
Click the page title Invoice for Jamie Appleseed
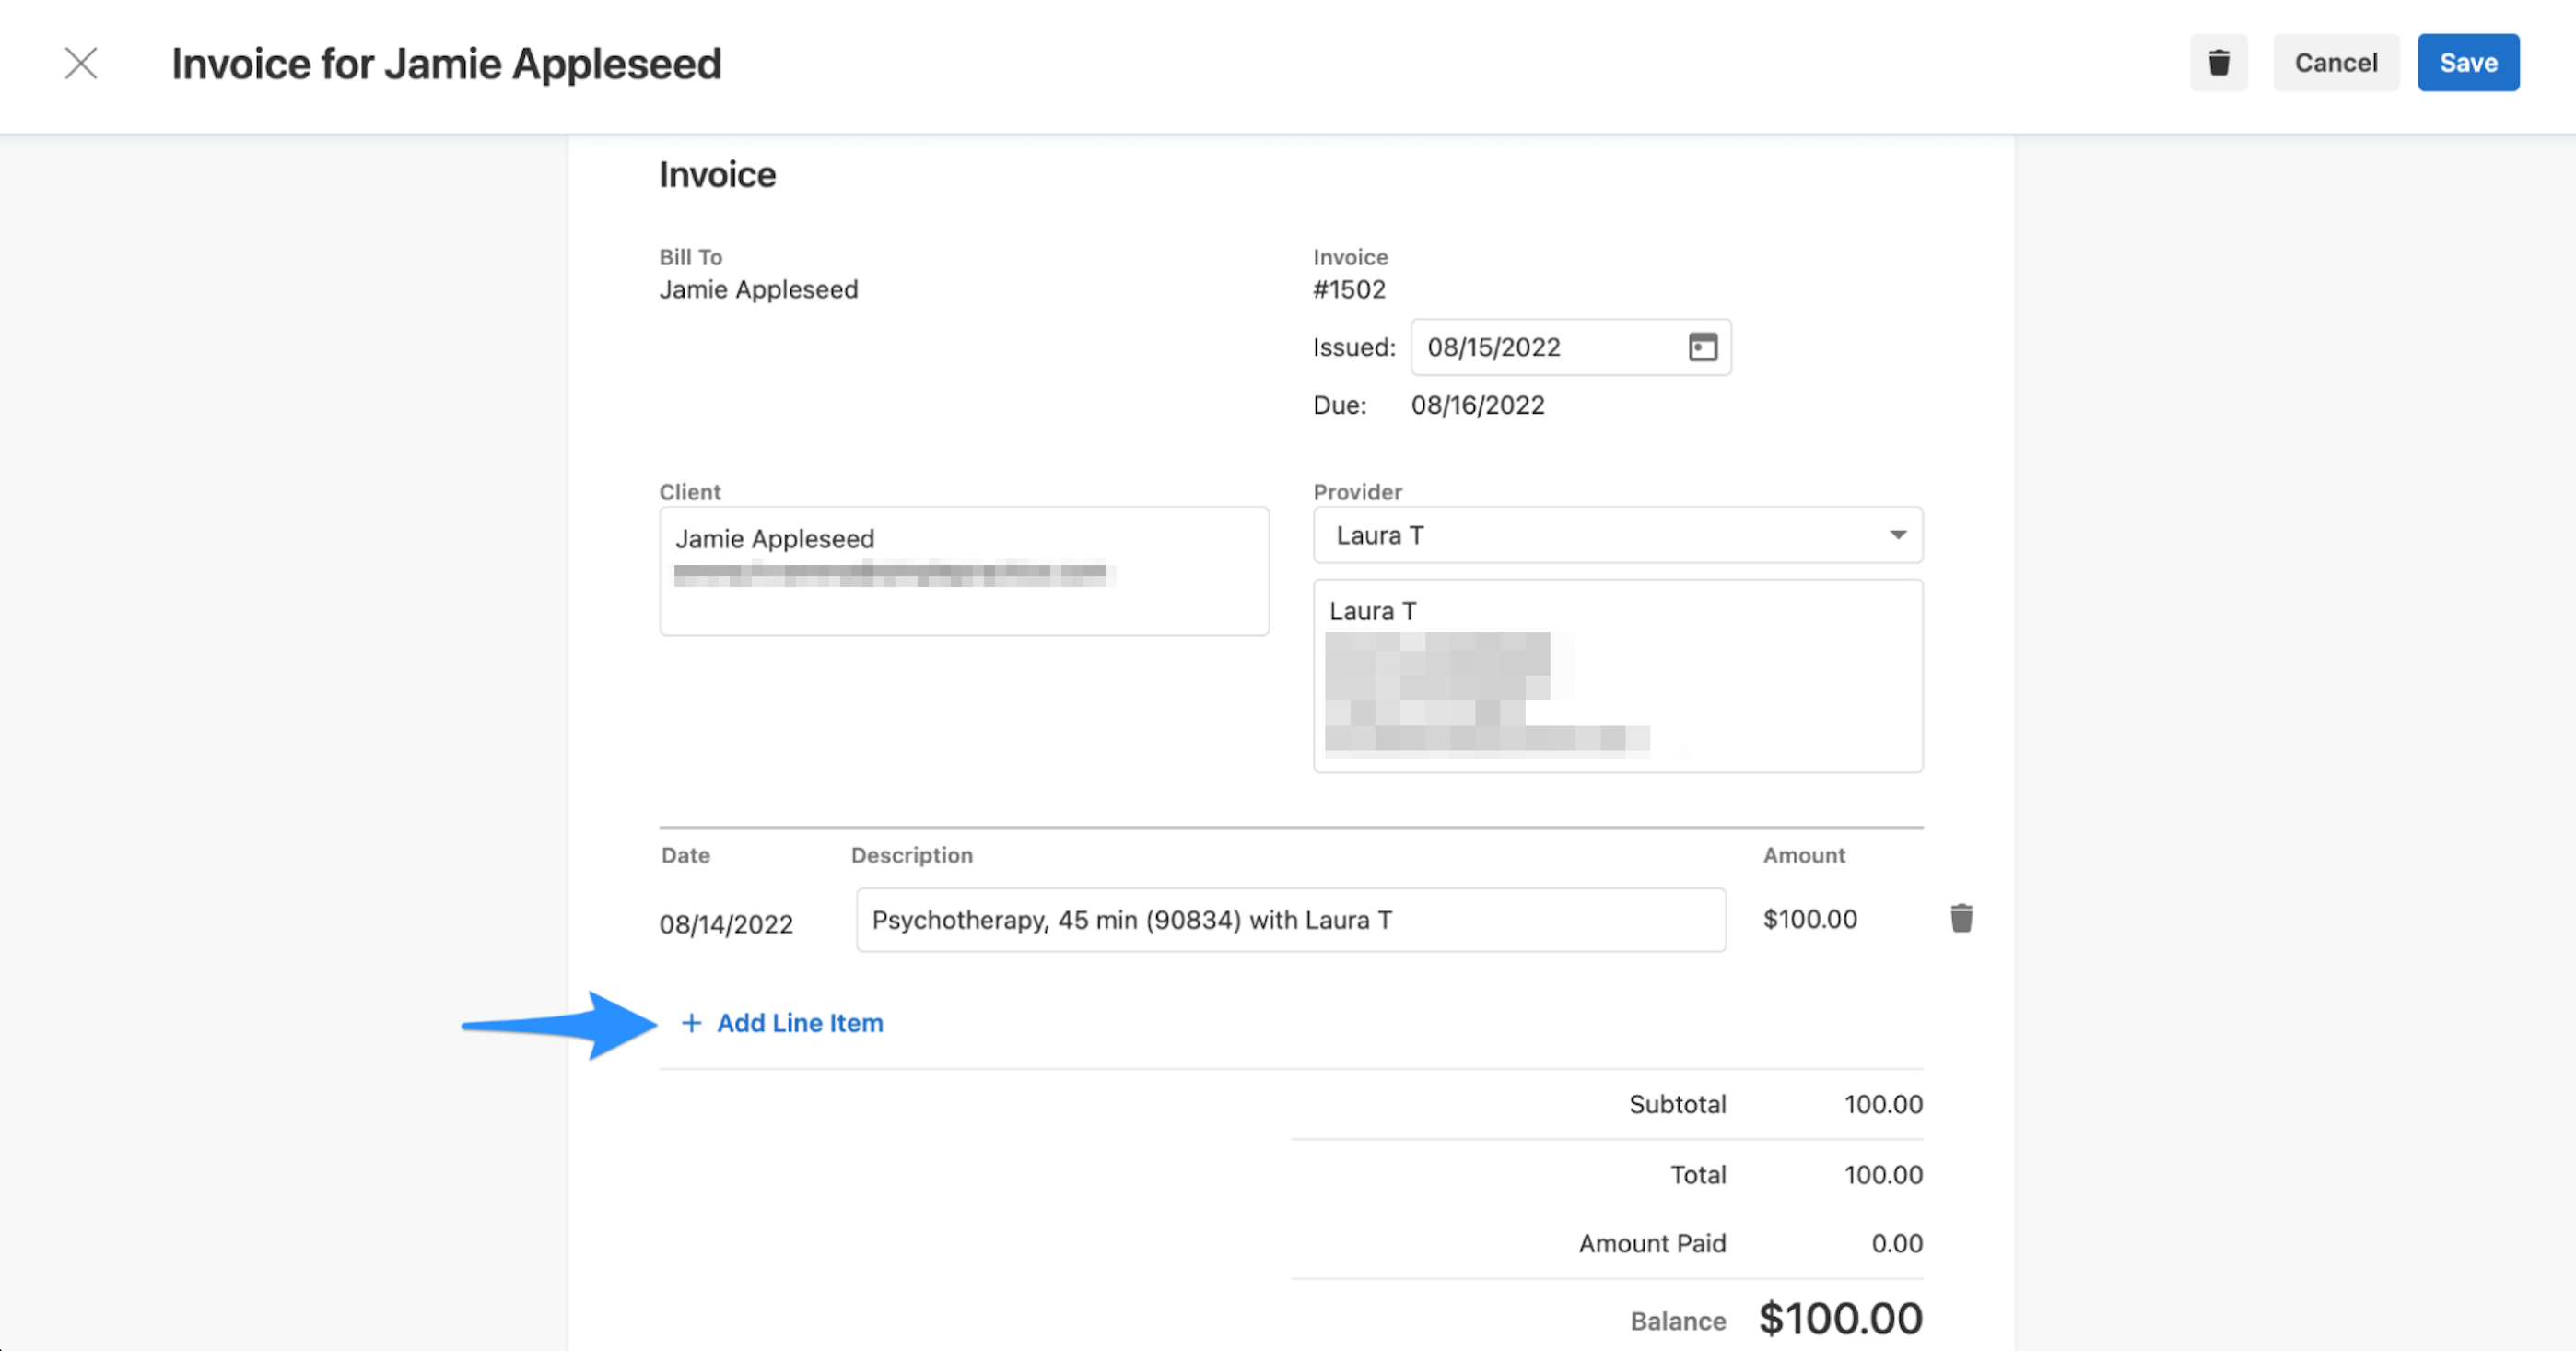pos(446,64)
